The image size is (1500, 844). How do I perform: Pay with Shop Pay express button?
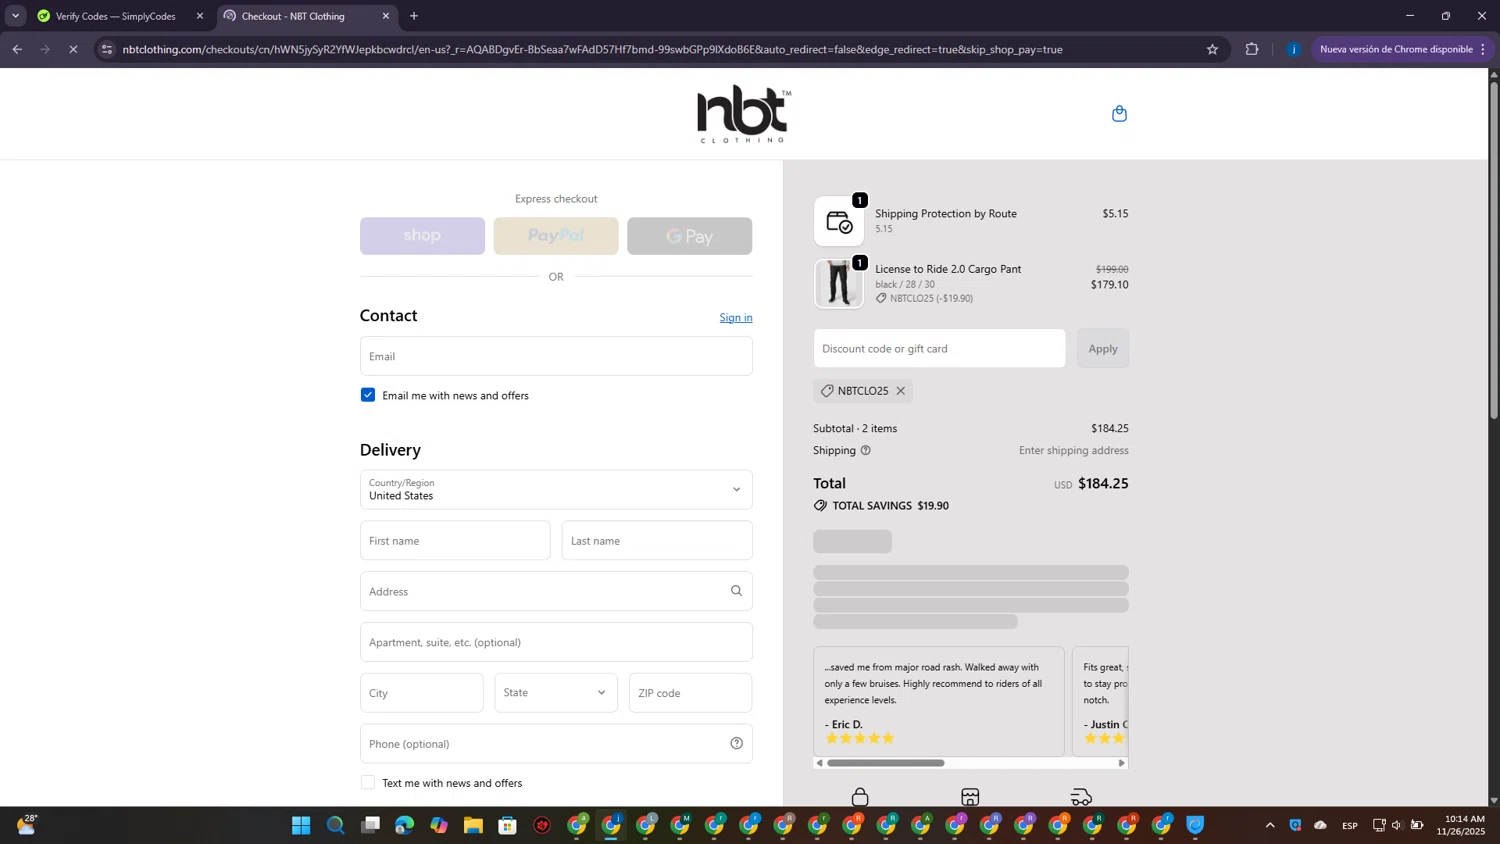coord(422,236)
